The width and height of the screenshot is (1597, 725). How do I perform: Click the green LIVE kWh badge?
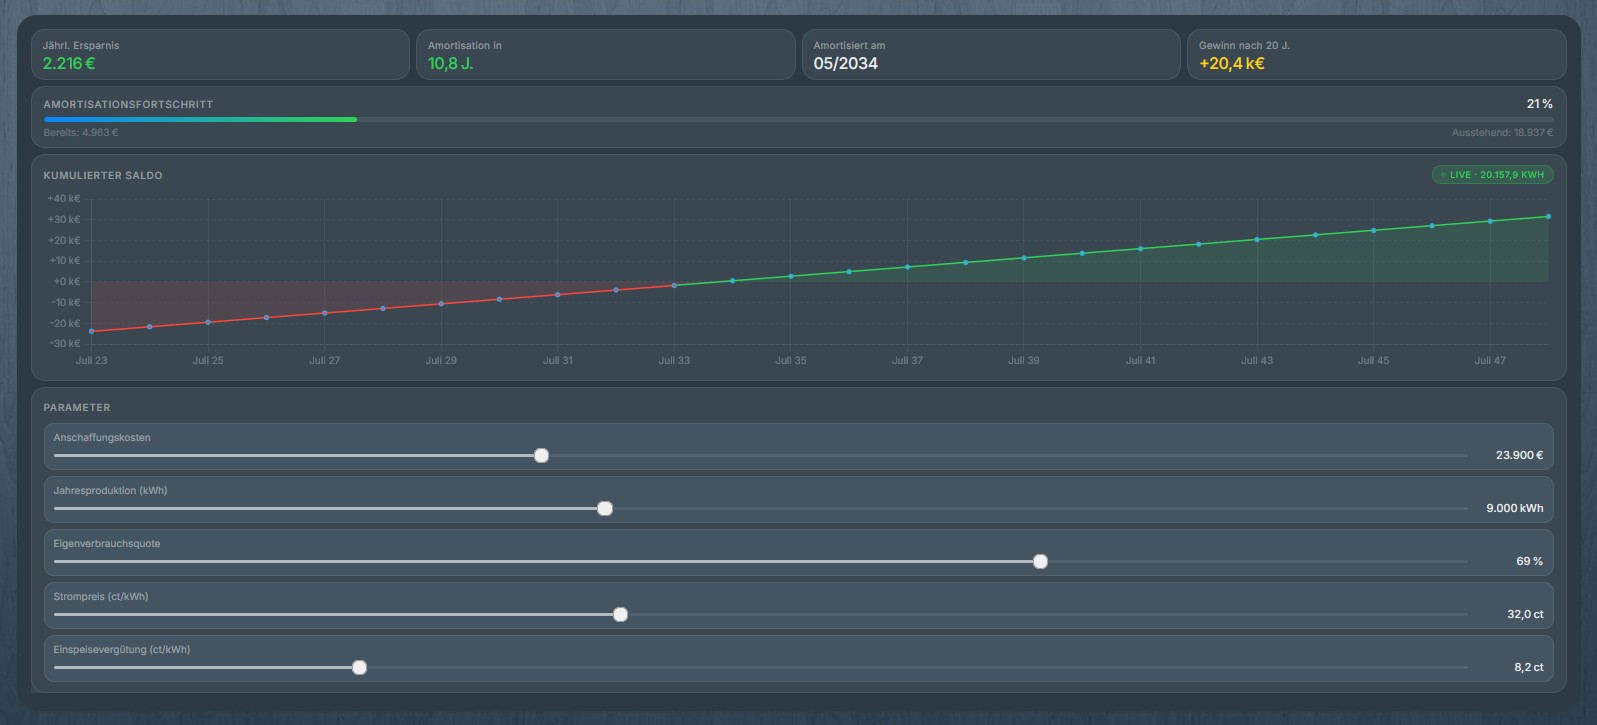(1492, 175)
